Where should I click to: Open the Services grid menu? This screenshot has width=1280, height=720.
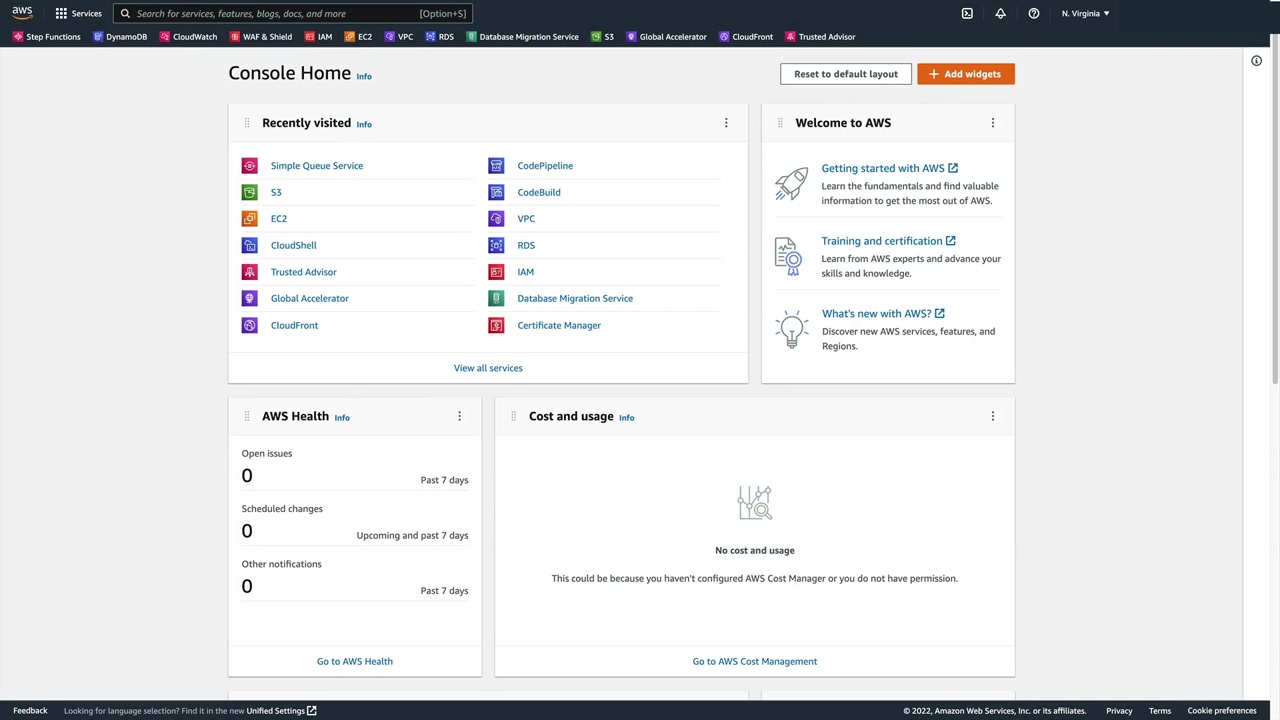point(78,13)
